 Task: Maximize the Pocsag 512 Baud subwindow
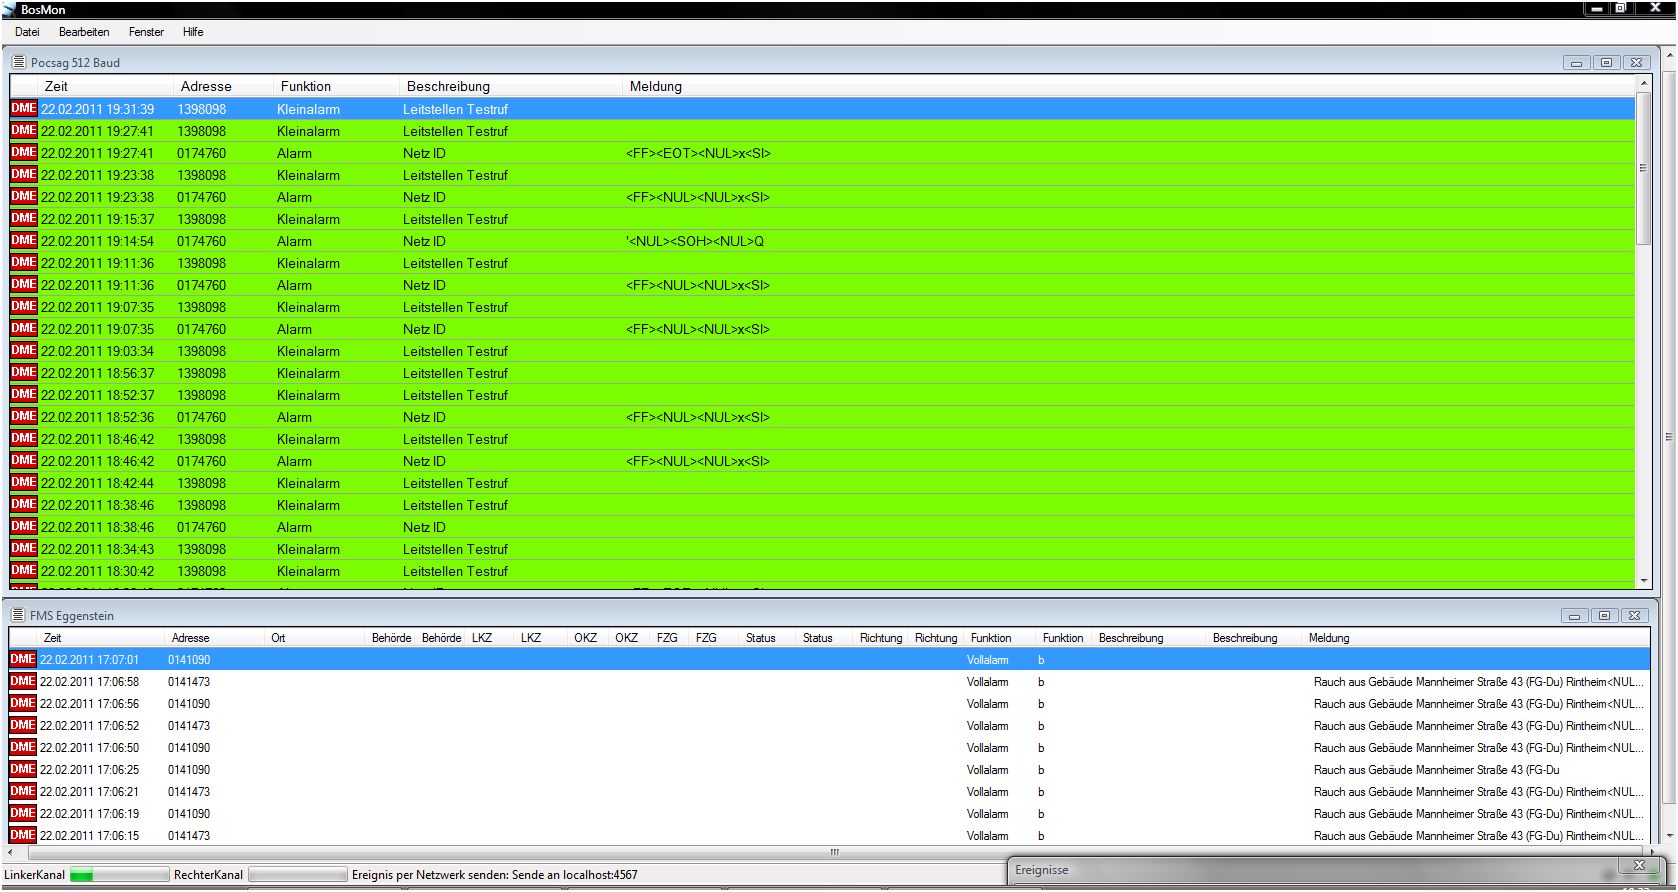pos(1606,63)
